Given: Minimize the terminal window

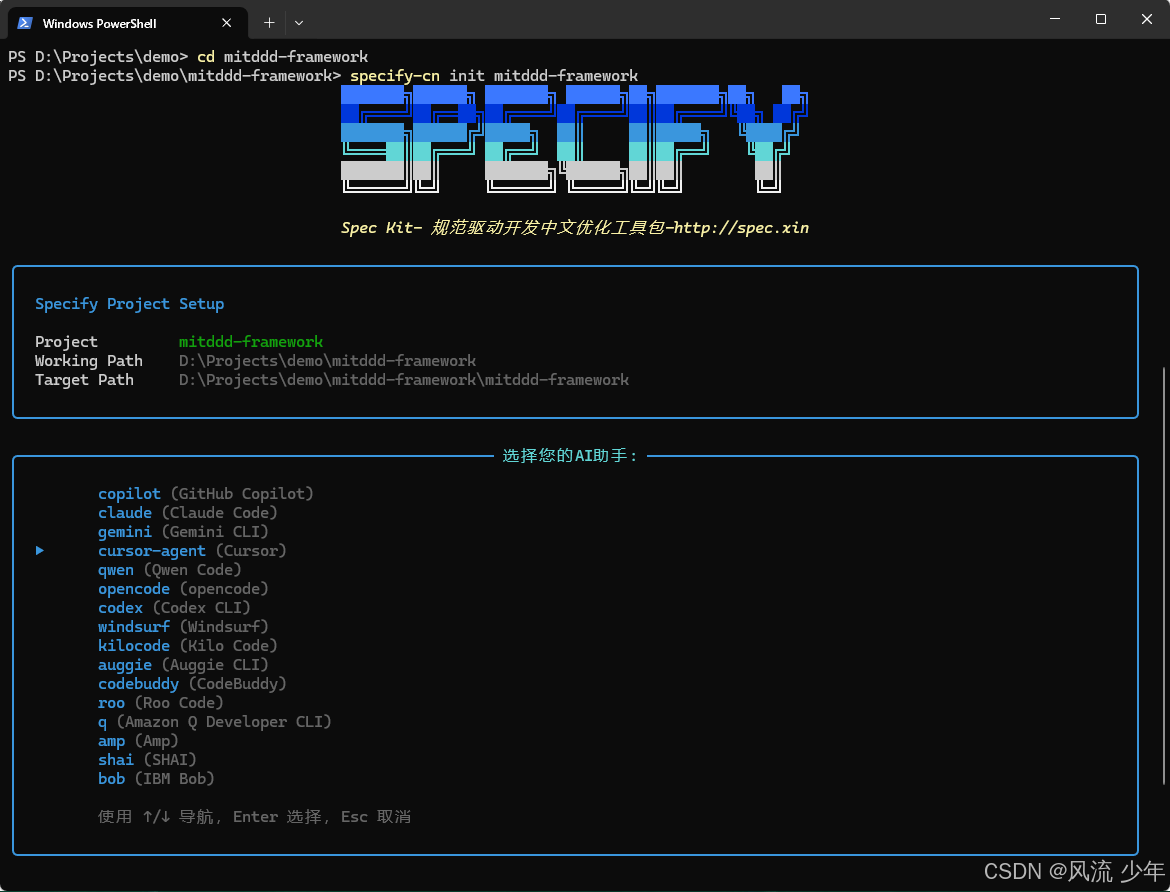Looking at the screenshot, I should (x=1055, y=19).
